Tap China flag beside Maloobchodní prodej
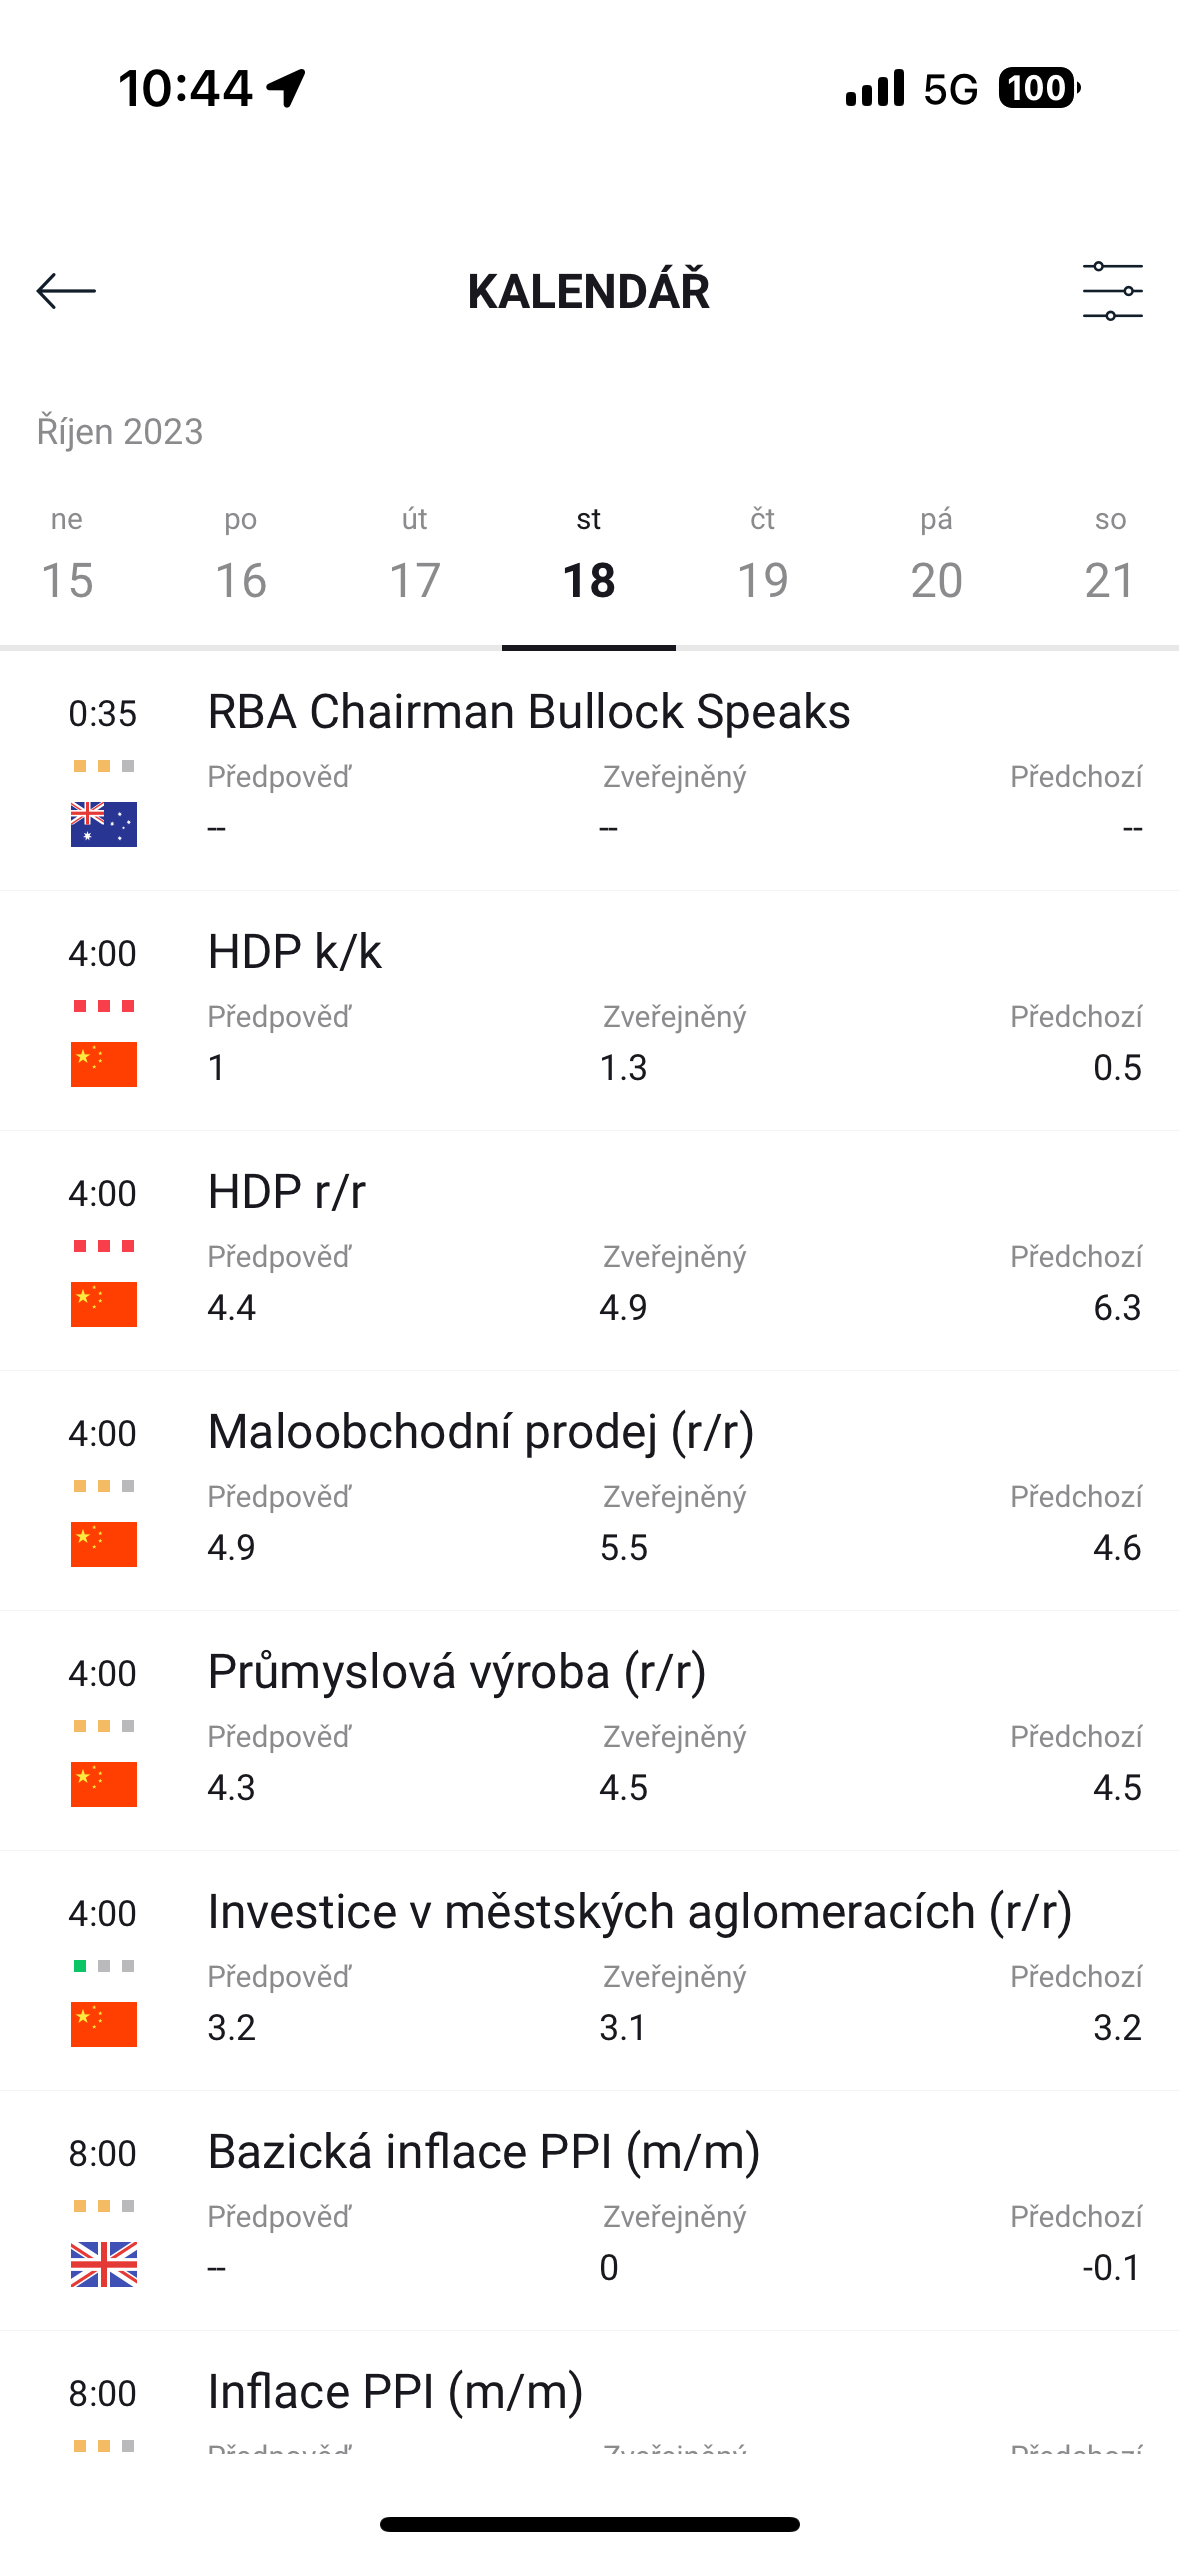The image size is (1179, 2556). pyautogui.click(x=104, y=1544)
